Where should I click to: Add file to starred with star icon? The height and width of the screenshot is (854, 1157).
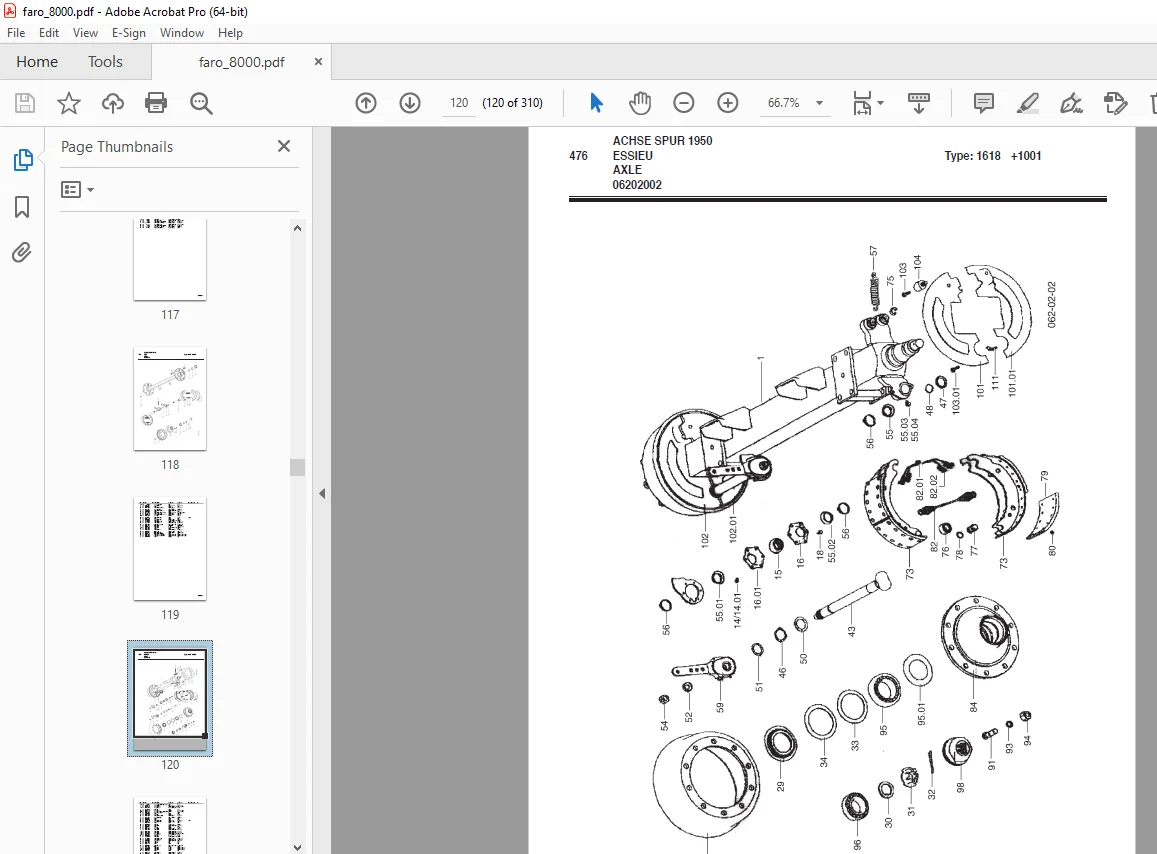[x=69, y=103]
